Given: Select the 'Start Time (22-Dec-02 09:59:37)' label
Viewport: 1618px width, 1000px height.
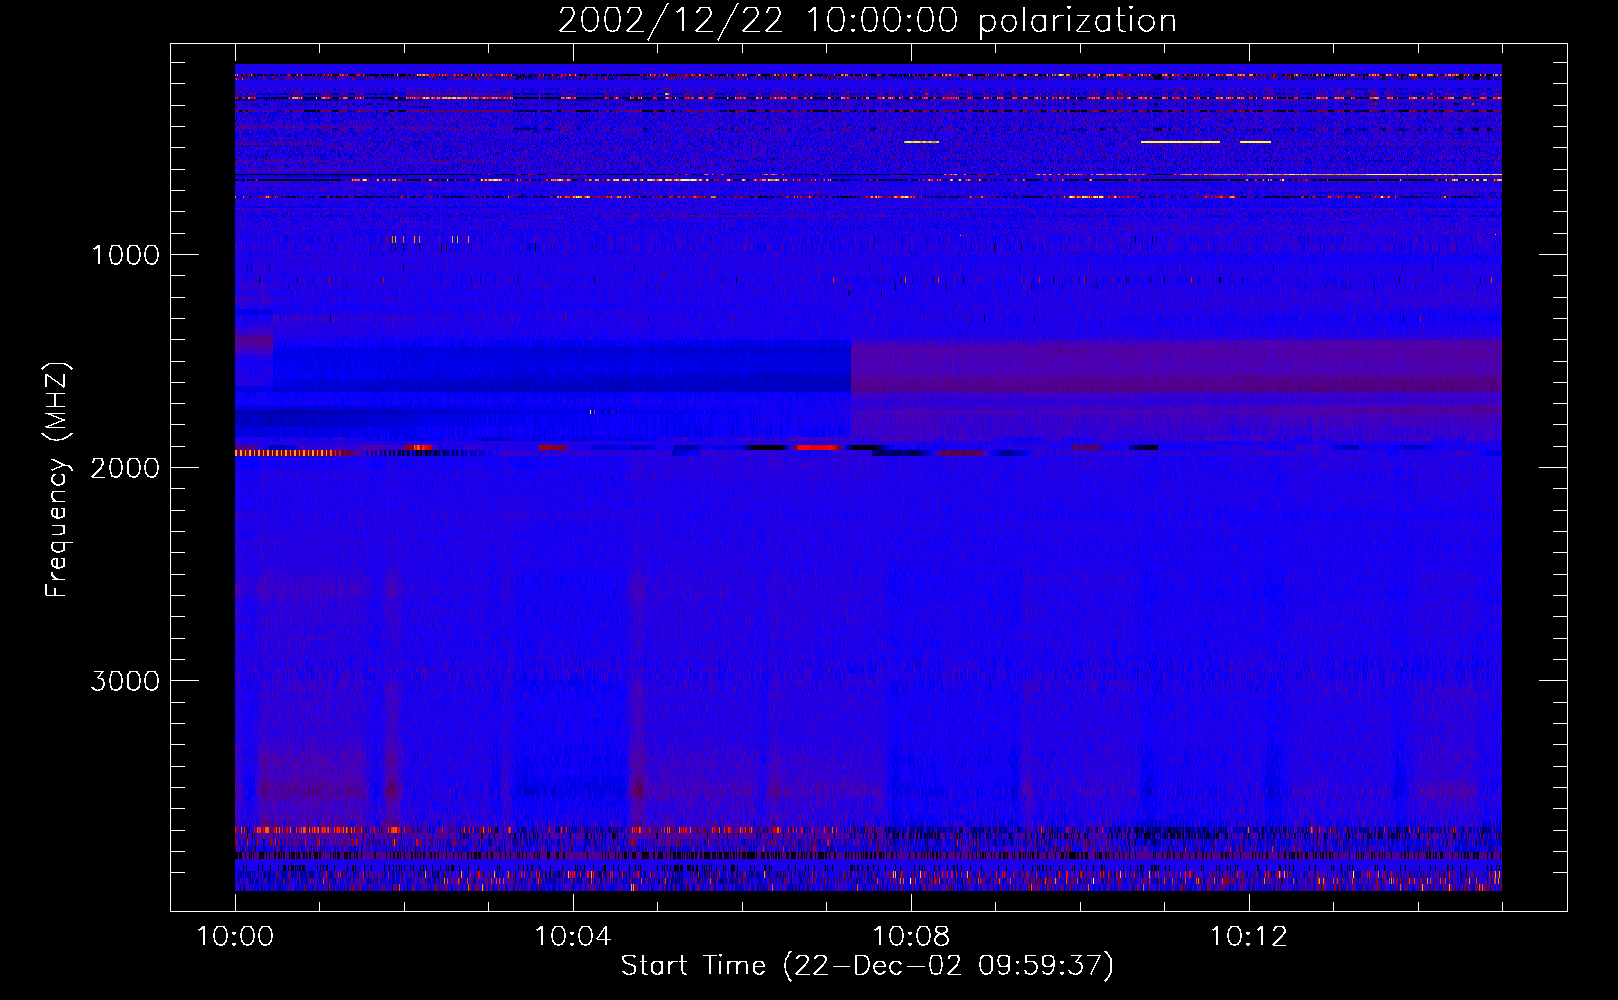Looking at the screenshot, I should click(867, 966).
